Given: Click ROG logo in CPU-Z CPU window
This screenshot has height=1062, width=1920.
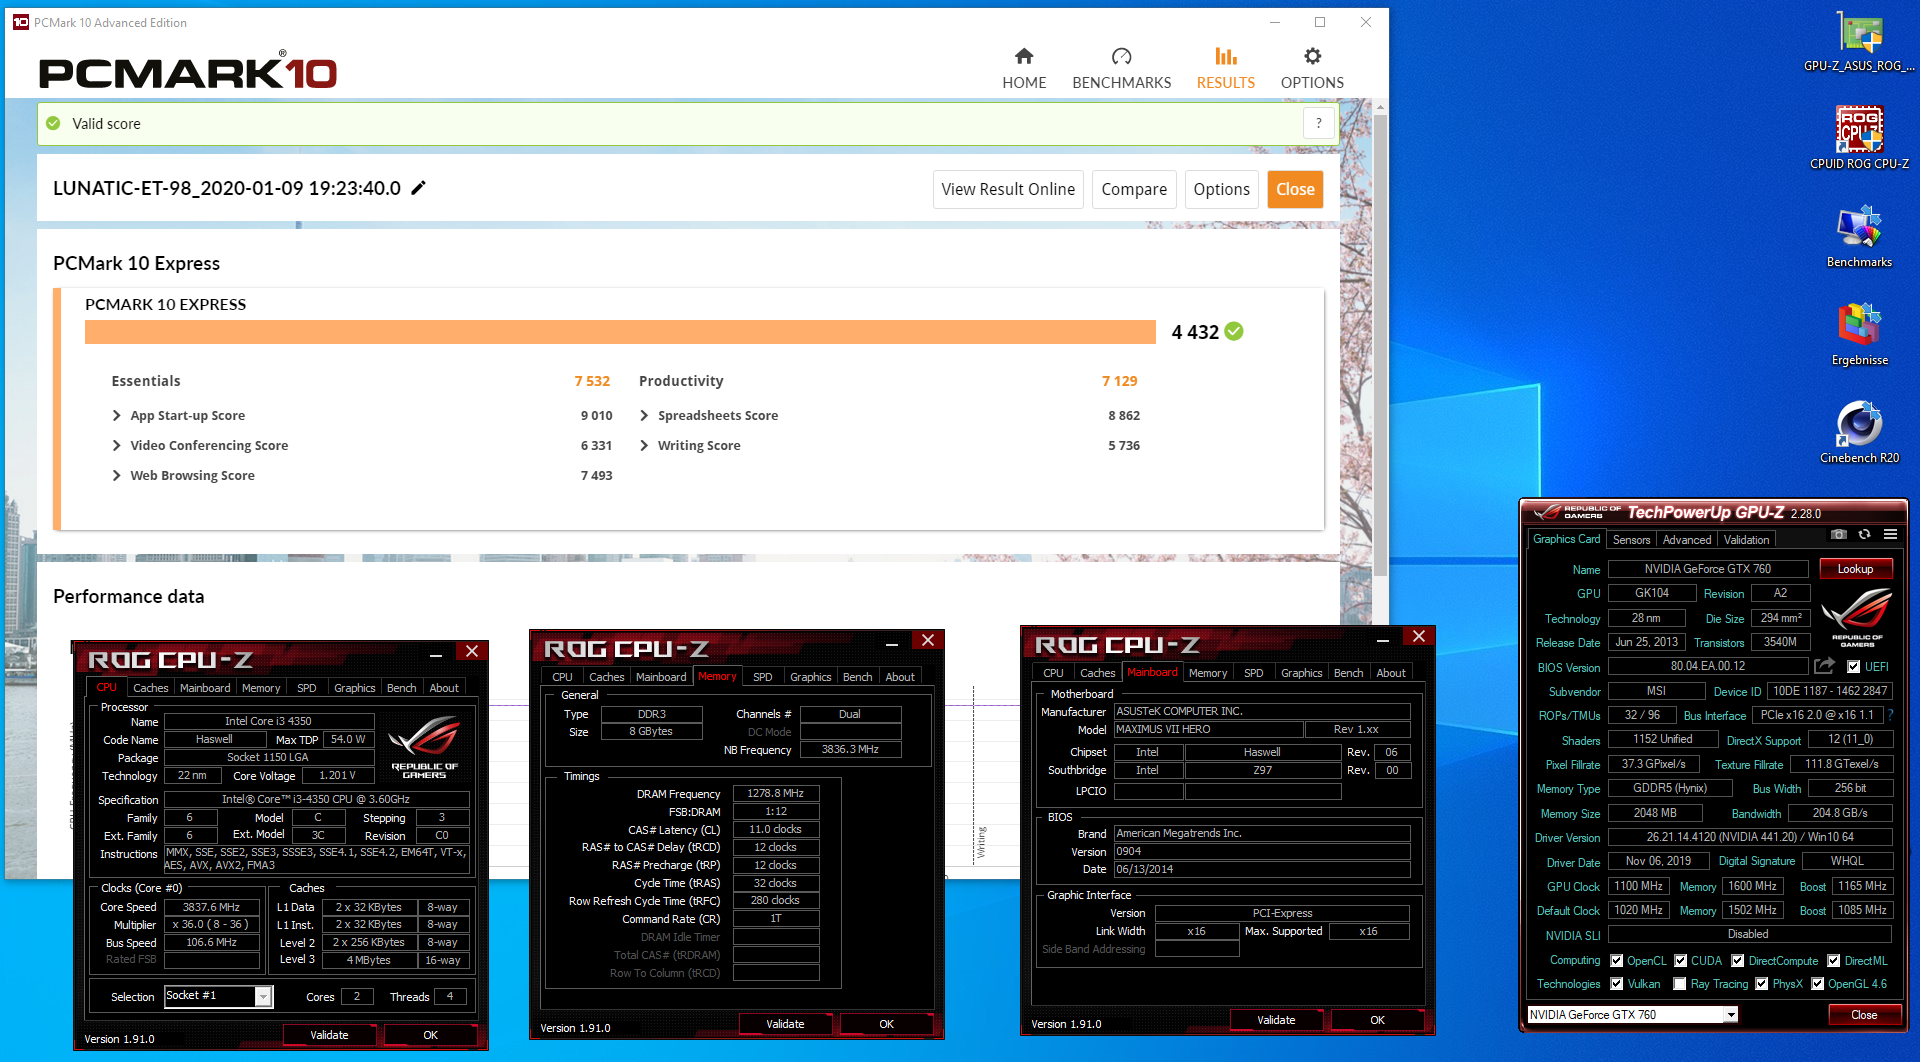Looking at the screenshot, I should [424, 747].
